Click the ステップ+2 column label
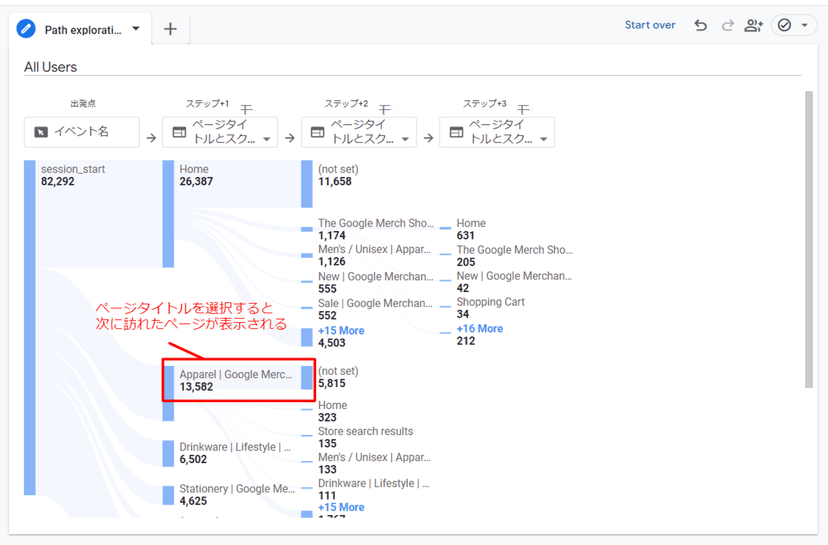 point(346,104)
